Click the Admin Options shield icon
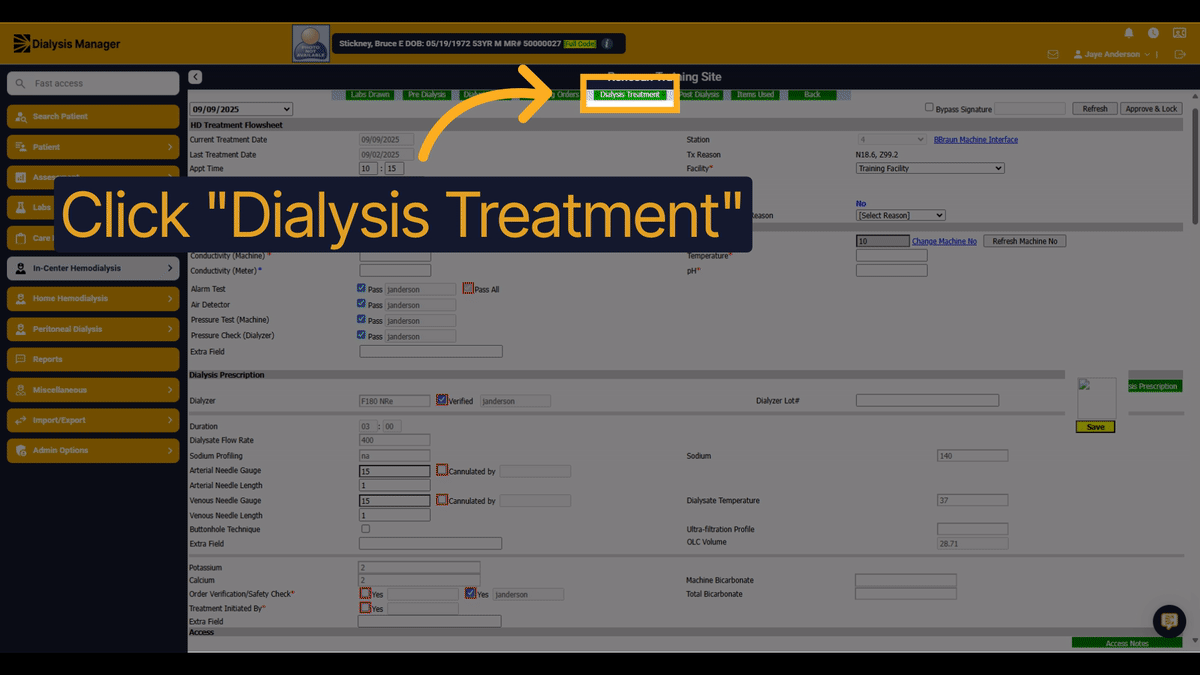The height and width of the screenshot is (675, 1200). pyautogui.click(x=21, y=450)
